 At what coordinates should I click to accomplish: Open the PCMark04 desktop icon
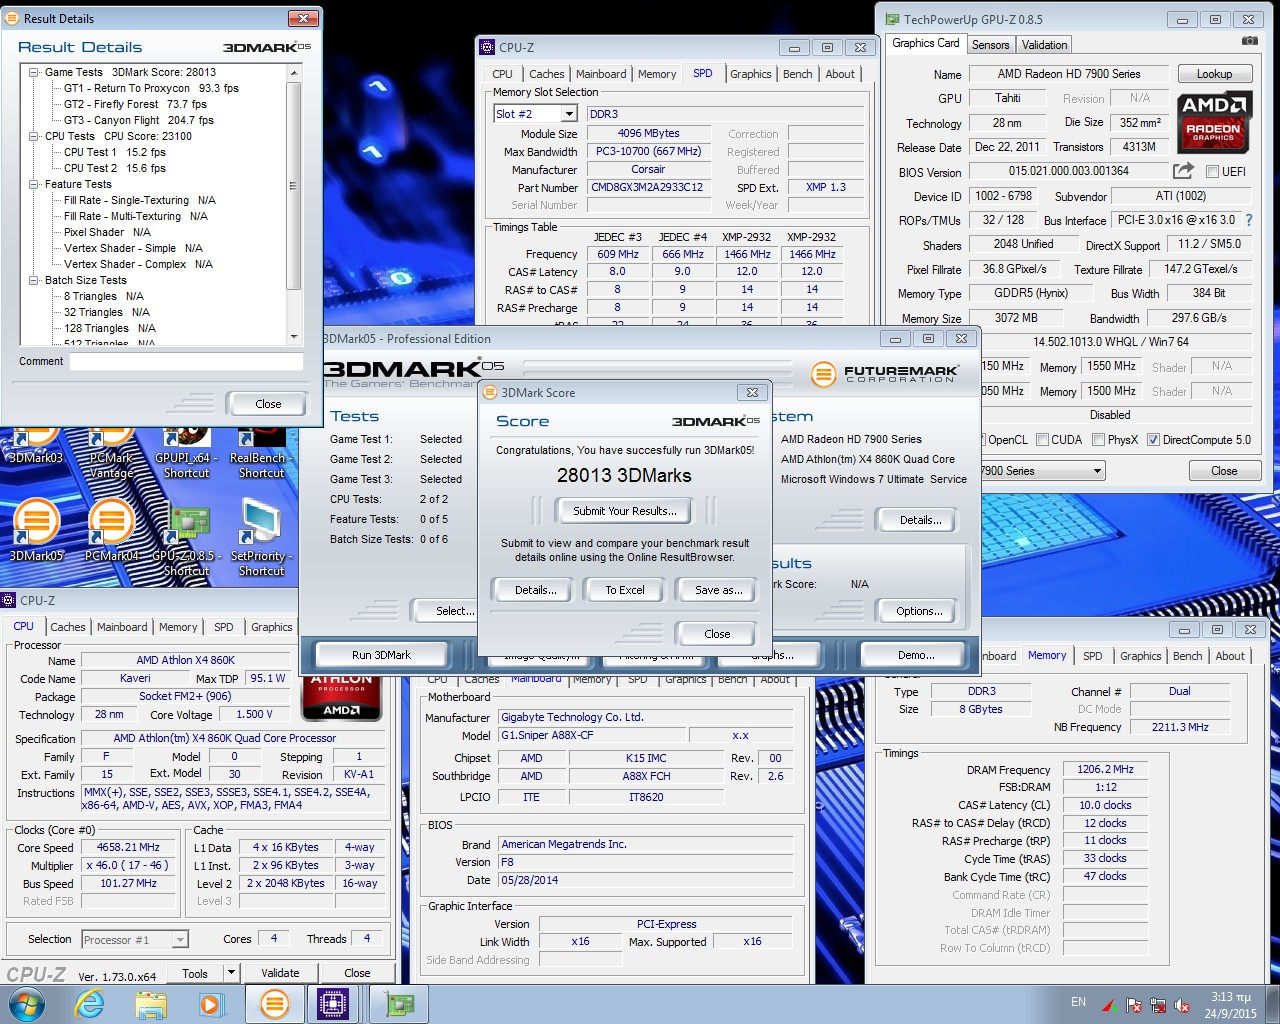[x=111, y=530]
